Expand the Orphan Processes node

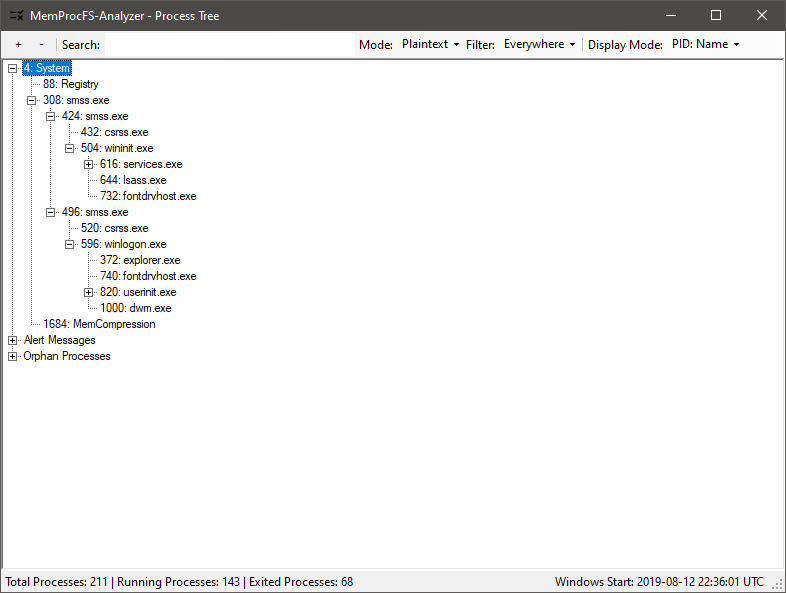[x=12, y=356]
